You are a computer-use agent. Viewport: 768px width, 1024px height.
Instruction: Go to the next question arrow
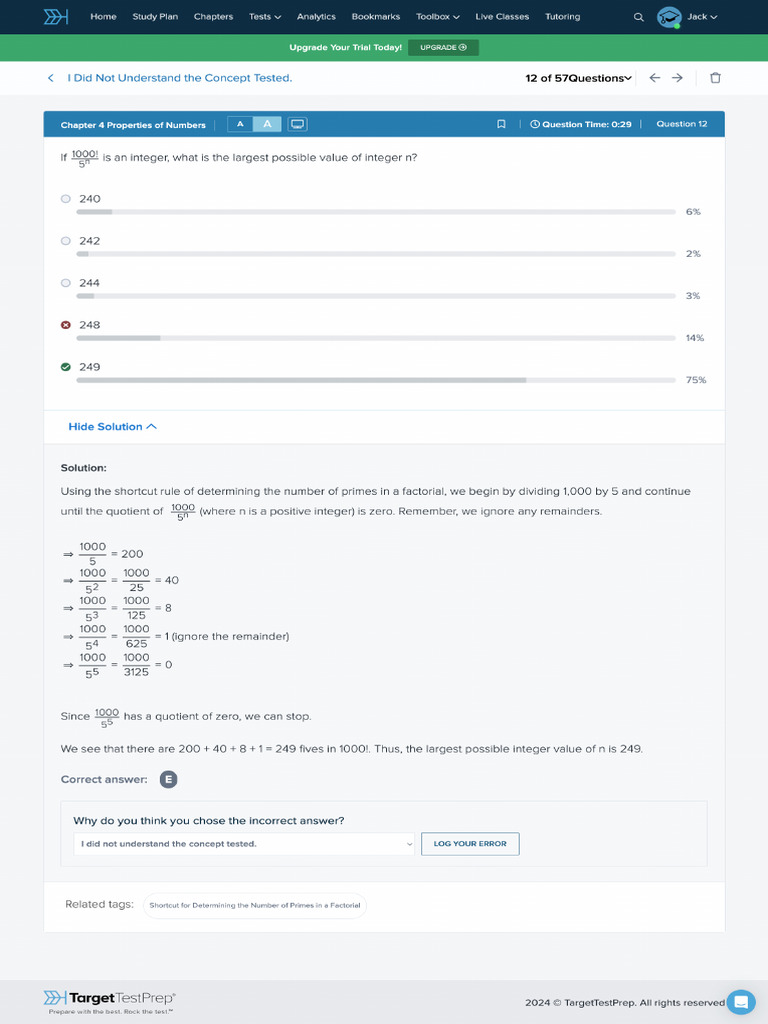click(677, 78)
